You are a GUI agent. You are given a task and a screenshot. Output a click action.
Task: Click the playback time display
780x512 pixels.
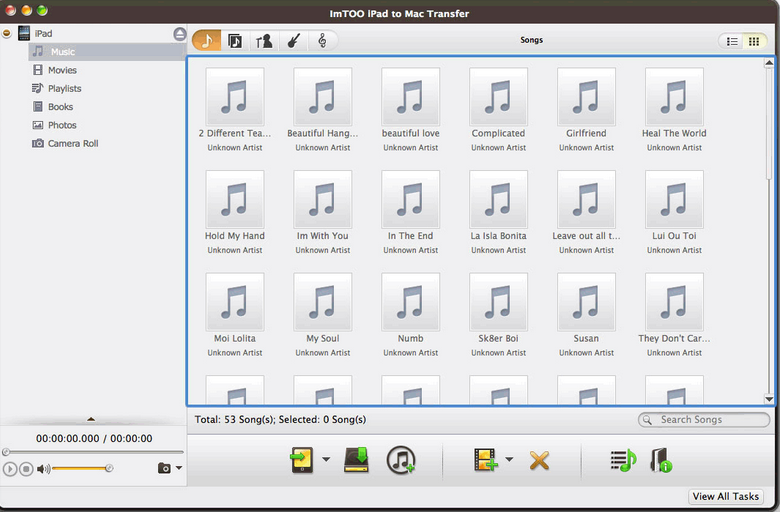click(x=94, y=438)
